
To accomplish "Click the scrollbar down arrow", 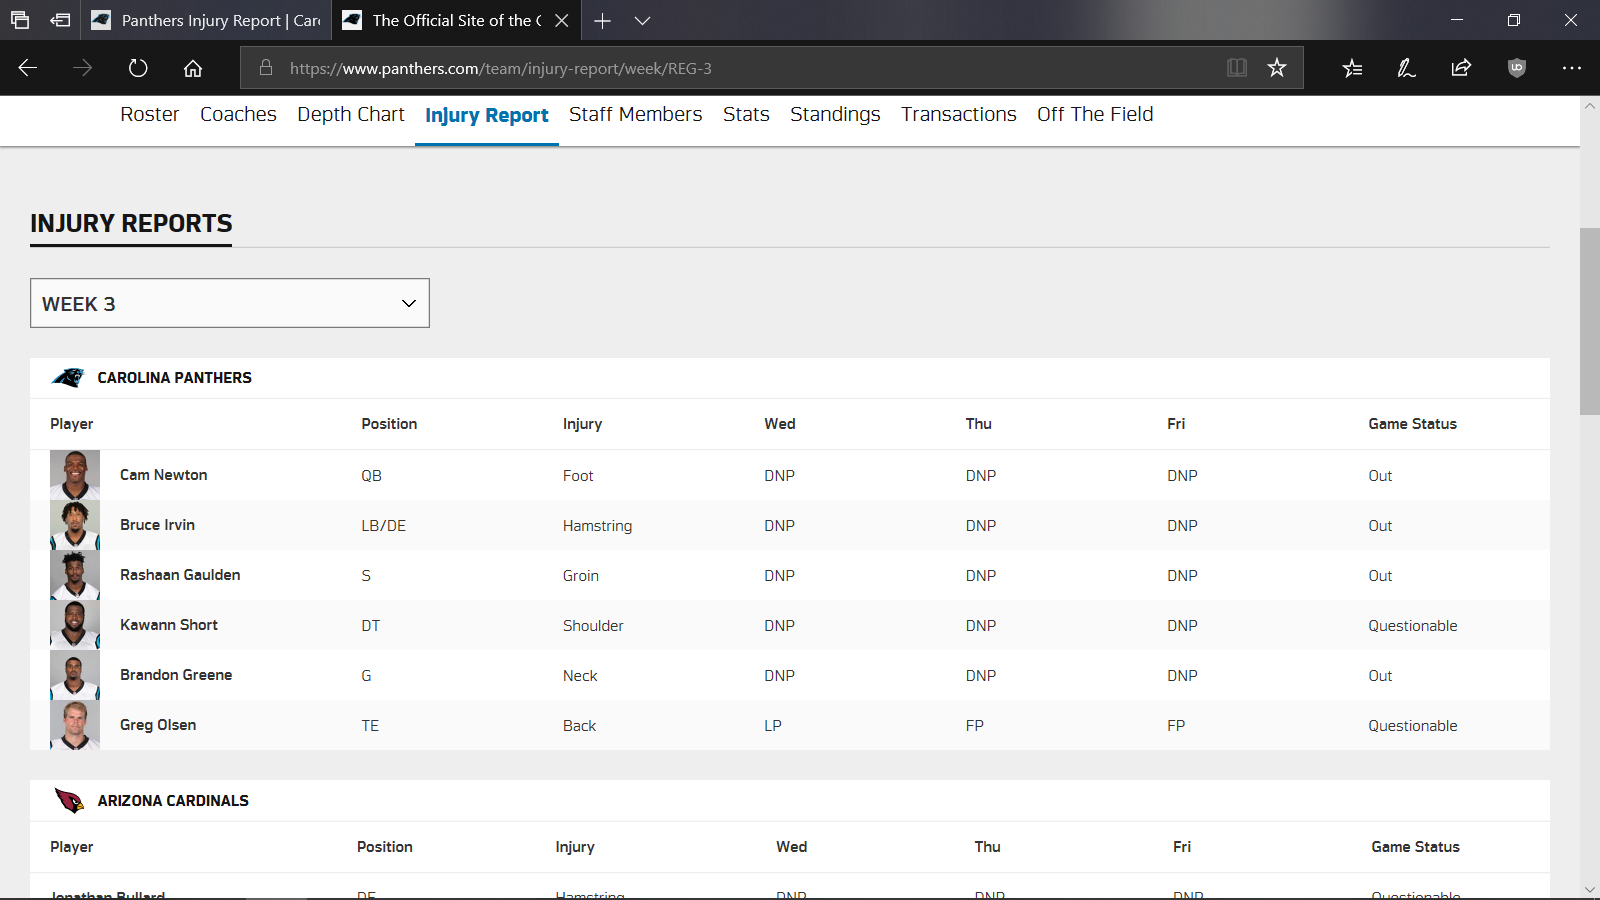I will click(1590, 889).
